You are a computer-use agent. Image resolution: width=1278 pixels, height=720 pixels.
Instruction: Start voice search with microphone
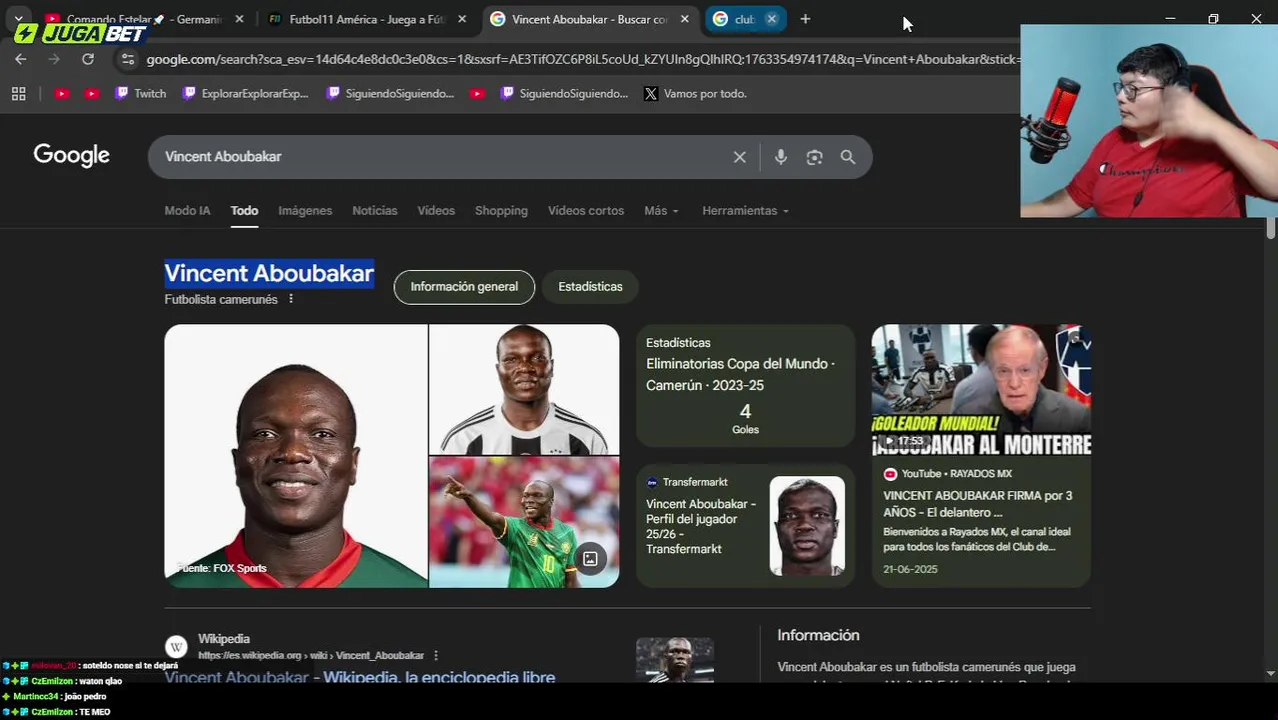pos(781,157)
